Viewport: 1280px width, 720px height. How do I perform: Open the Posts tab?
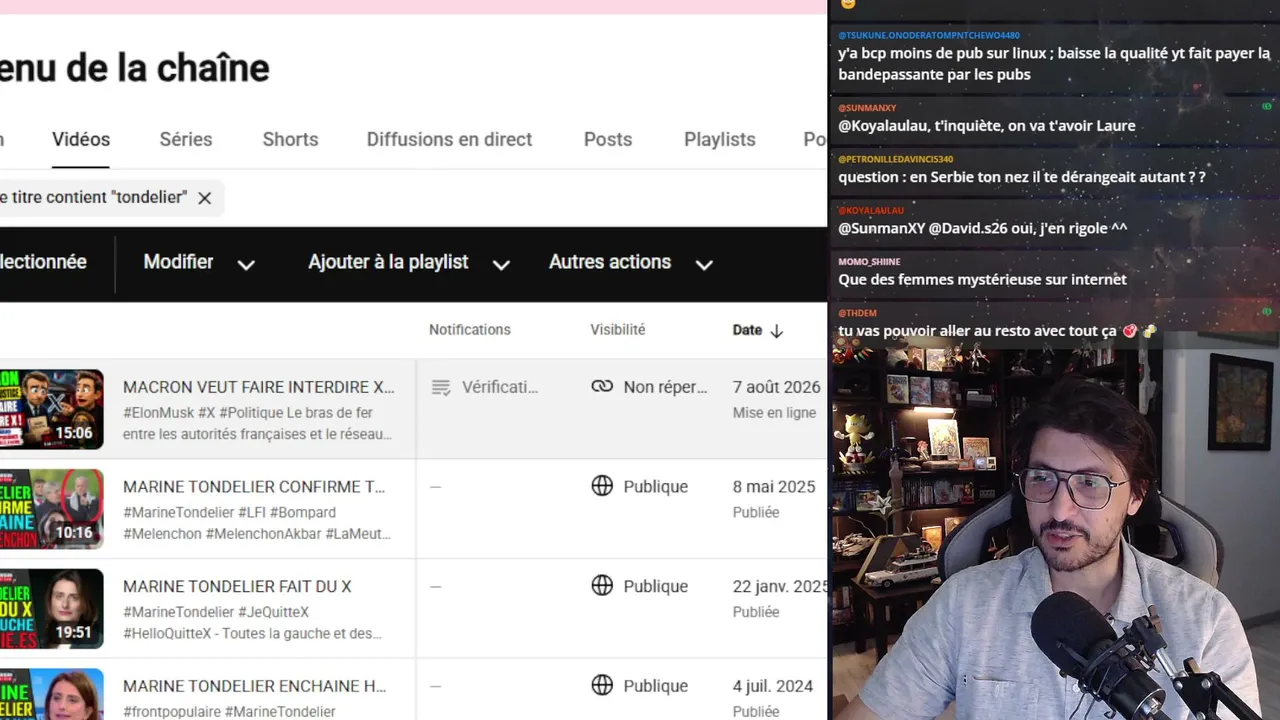(608, 139)
